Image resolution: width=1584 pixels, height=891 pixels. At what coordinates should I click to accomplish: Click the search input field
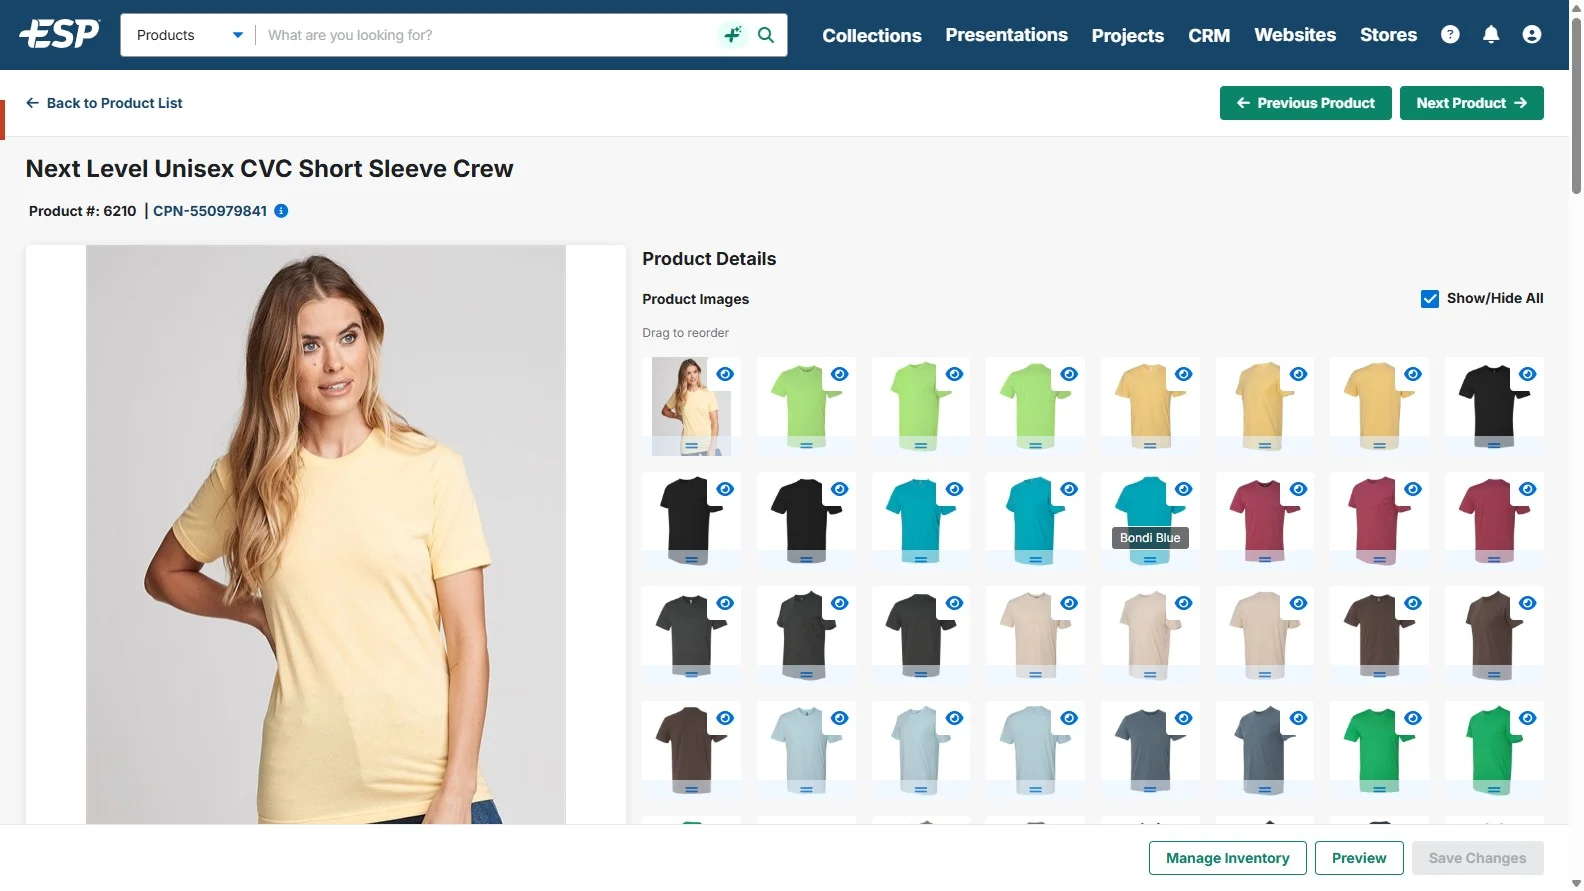[x=487, y=35]
